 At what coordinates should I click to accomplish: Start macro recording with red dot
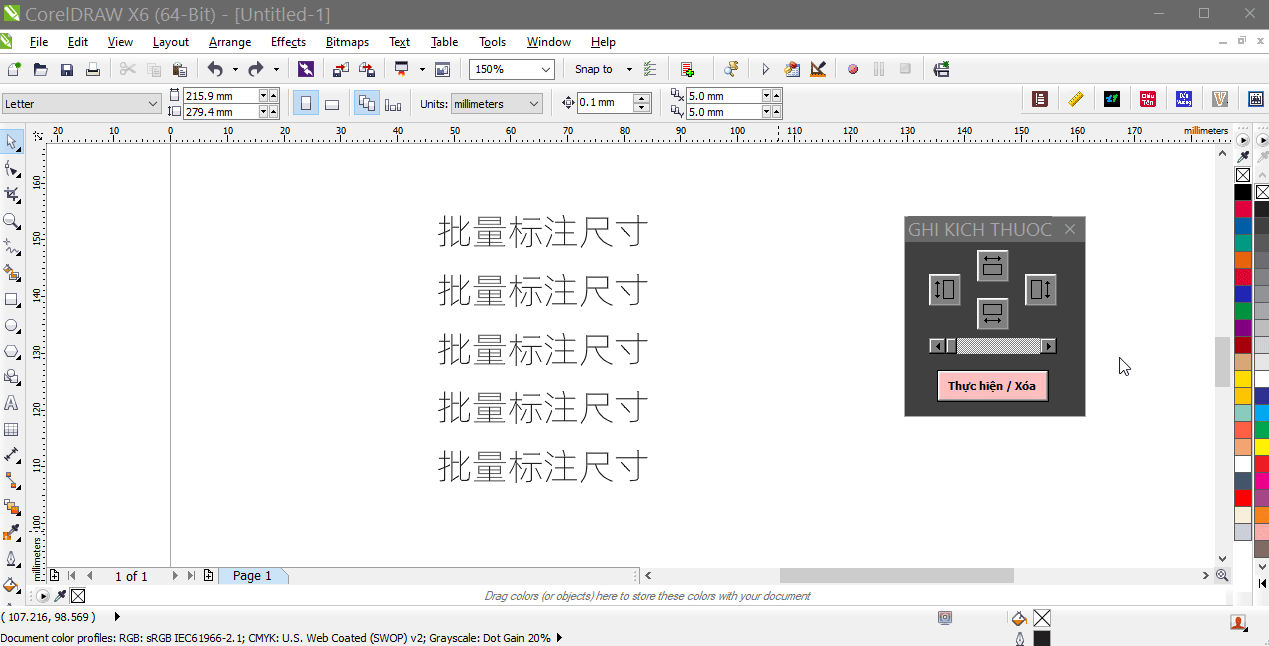tap(853, 69)
